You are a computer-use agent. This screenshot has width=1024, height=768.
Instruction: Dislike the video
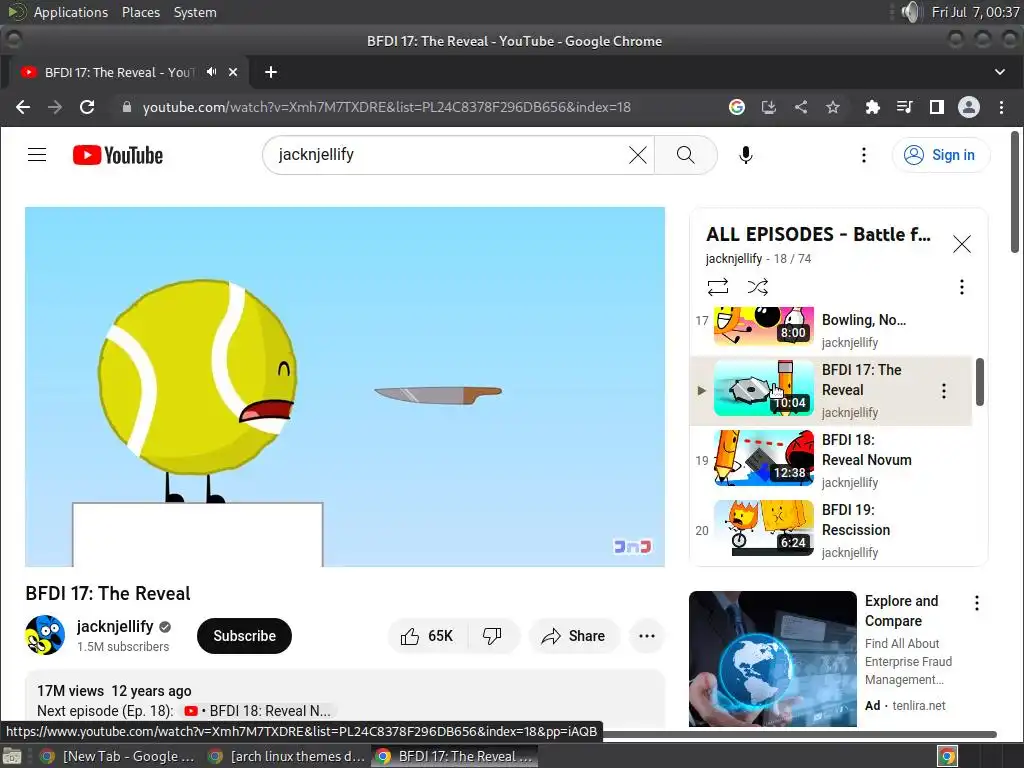(492, 635)
